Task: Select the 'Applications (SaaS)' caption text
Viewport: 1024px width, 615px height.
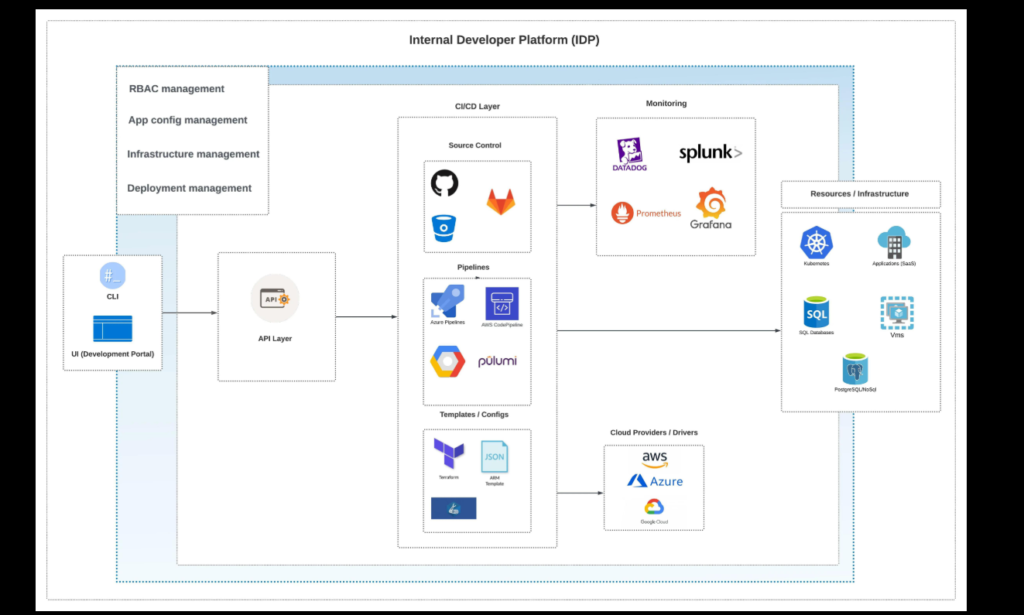Action: pyautogui.click(x=894, y=264)
